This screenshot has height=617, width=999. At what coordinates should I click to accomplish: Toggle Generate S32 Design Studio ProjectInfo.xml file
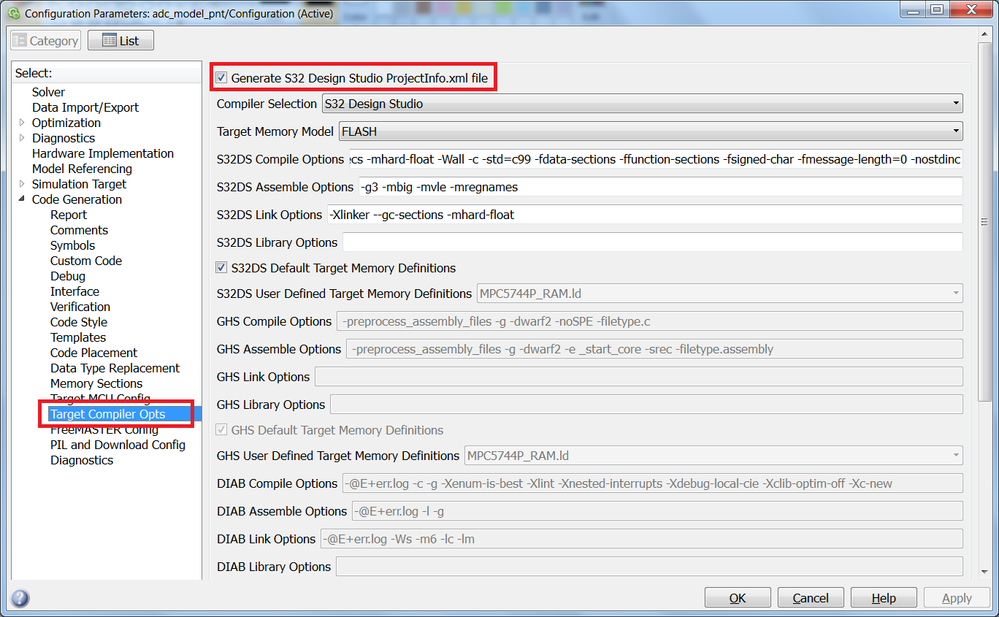[221, 78]
